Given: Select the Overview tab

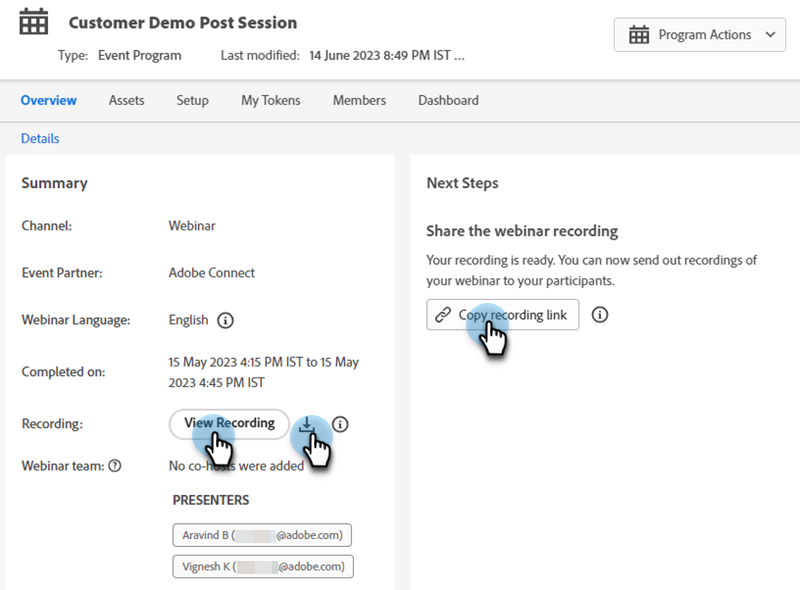Looking at the screenshot, I should click(49, 100).
